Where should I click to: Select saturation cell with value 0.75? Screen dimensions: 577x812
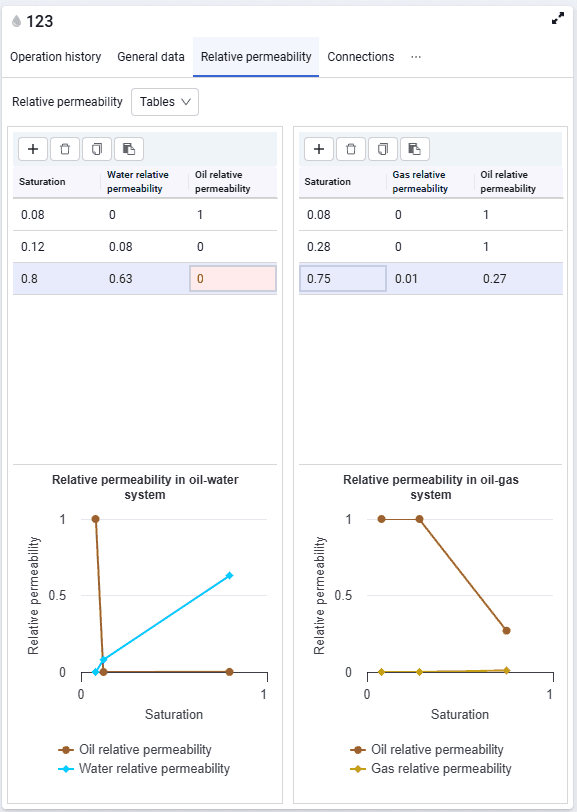click(x=343, y=279)
